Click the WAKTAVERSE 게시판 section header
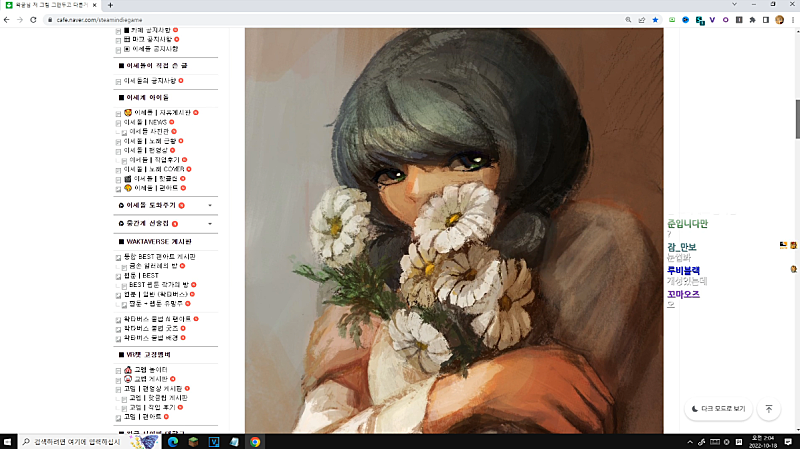Viewport: 800px width, 449px height. click(x=159, y=241)
